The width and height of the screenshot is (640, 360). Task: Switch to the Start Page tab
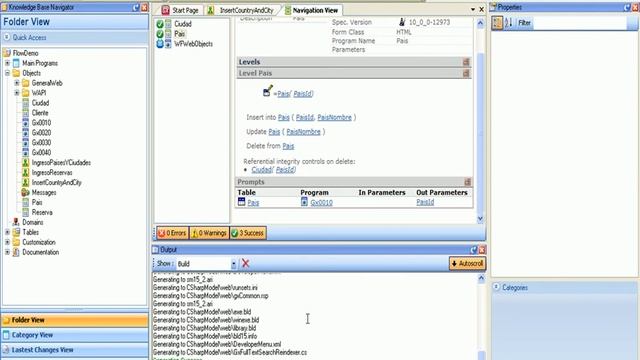click(x=180, y=10)
